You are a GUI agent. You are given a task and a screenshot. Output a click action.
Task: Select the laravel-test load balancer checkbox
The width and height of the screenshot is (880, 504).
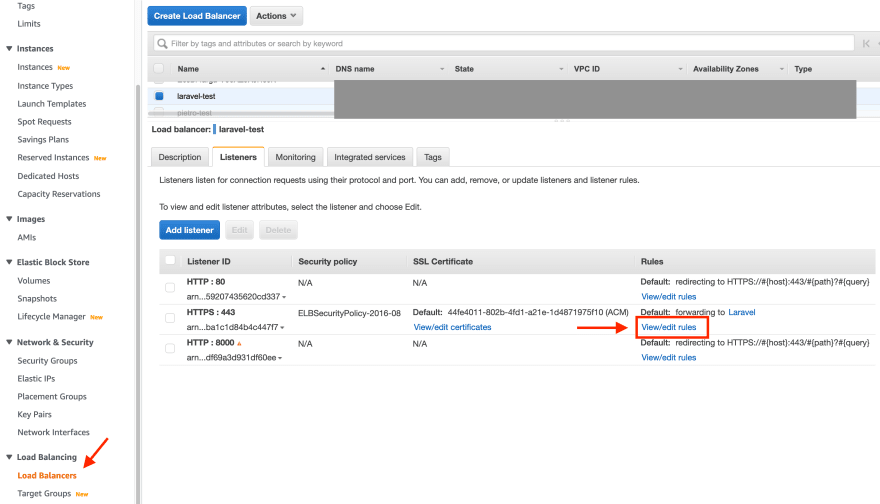click(159, 96)
